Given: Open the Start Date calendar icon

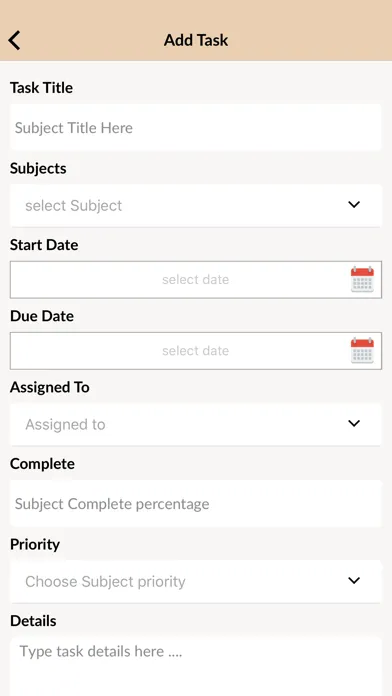Looking at the screenshot, I should coord(362,279).
